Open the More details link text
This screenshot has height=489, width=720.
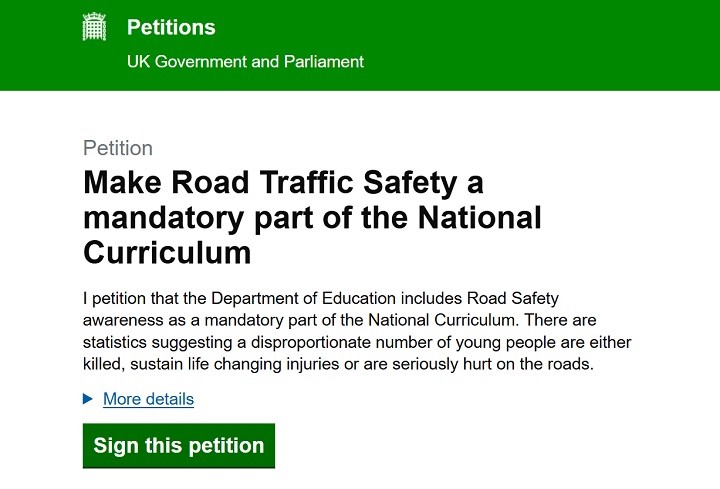148,399
